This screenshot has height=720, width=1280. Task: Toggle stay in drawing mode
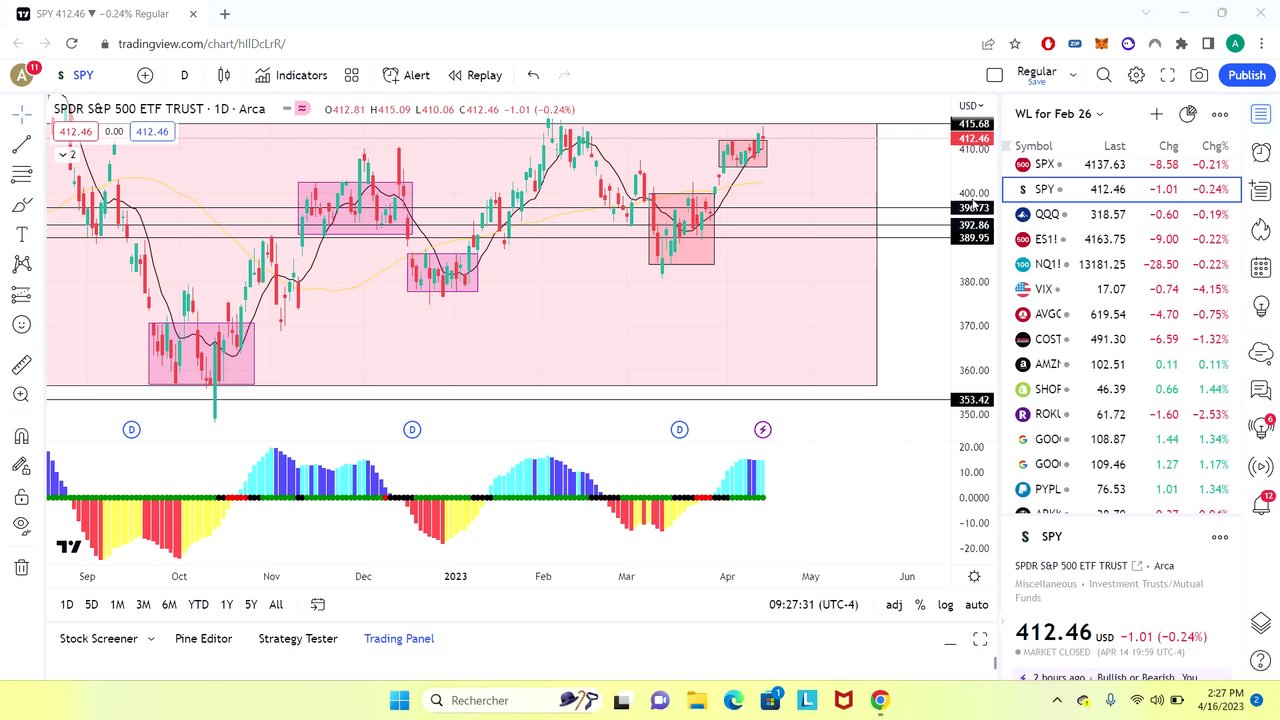pyautogui.click(x=21, y=466)
